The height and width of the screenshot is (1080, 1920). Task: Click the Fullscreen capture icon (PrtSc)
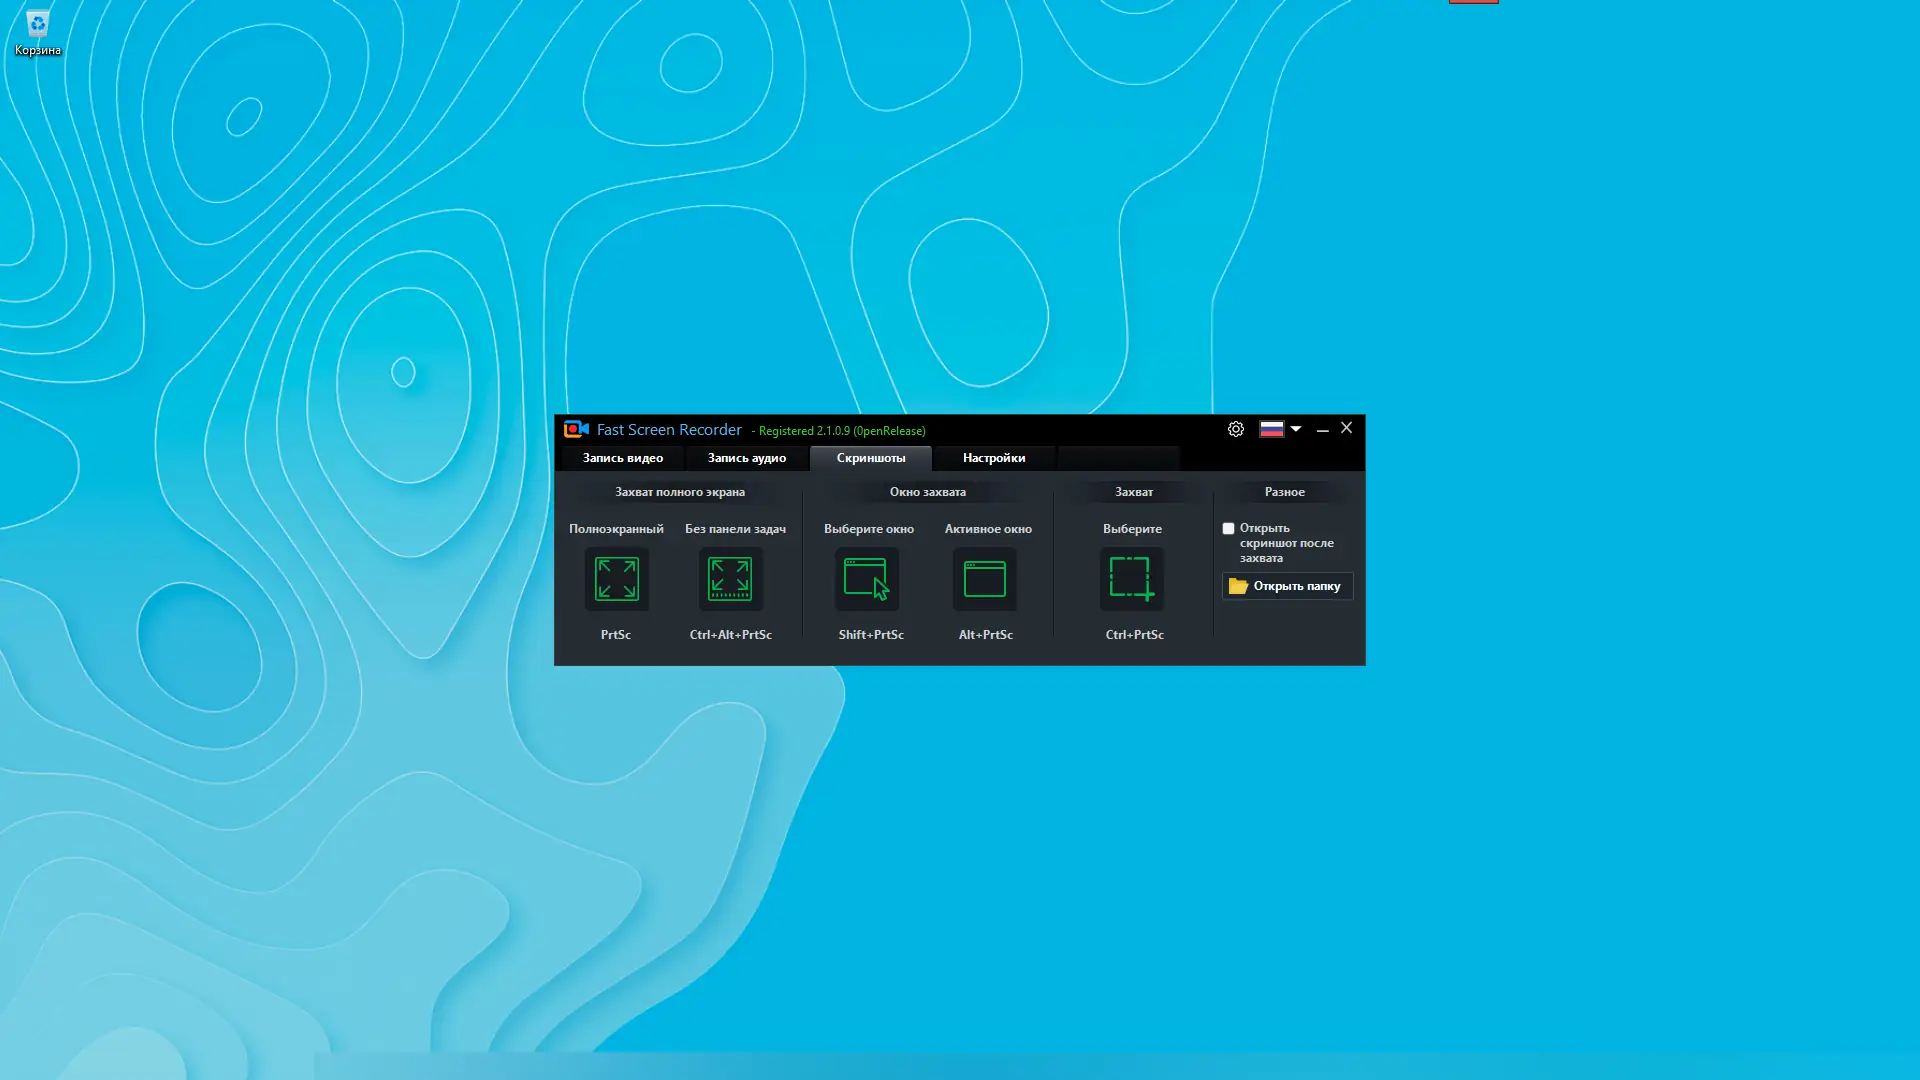click(x=616, y=579)
